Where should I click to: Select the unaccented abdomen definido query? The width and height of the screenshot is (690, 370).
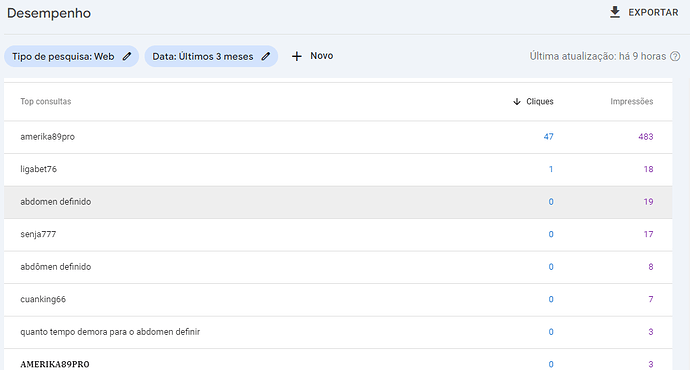pos(55,202)
